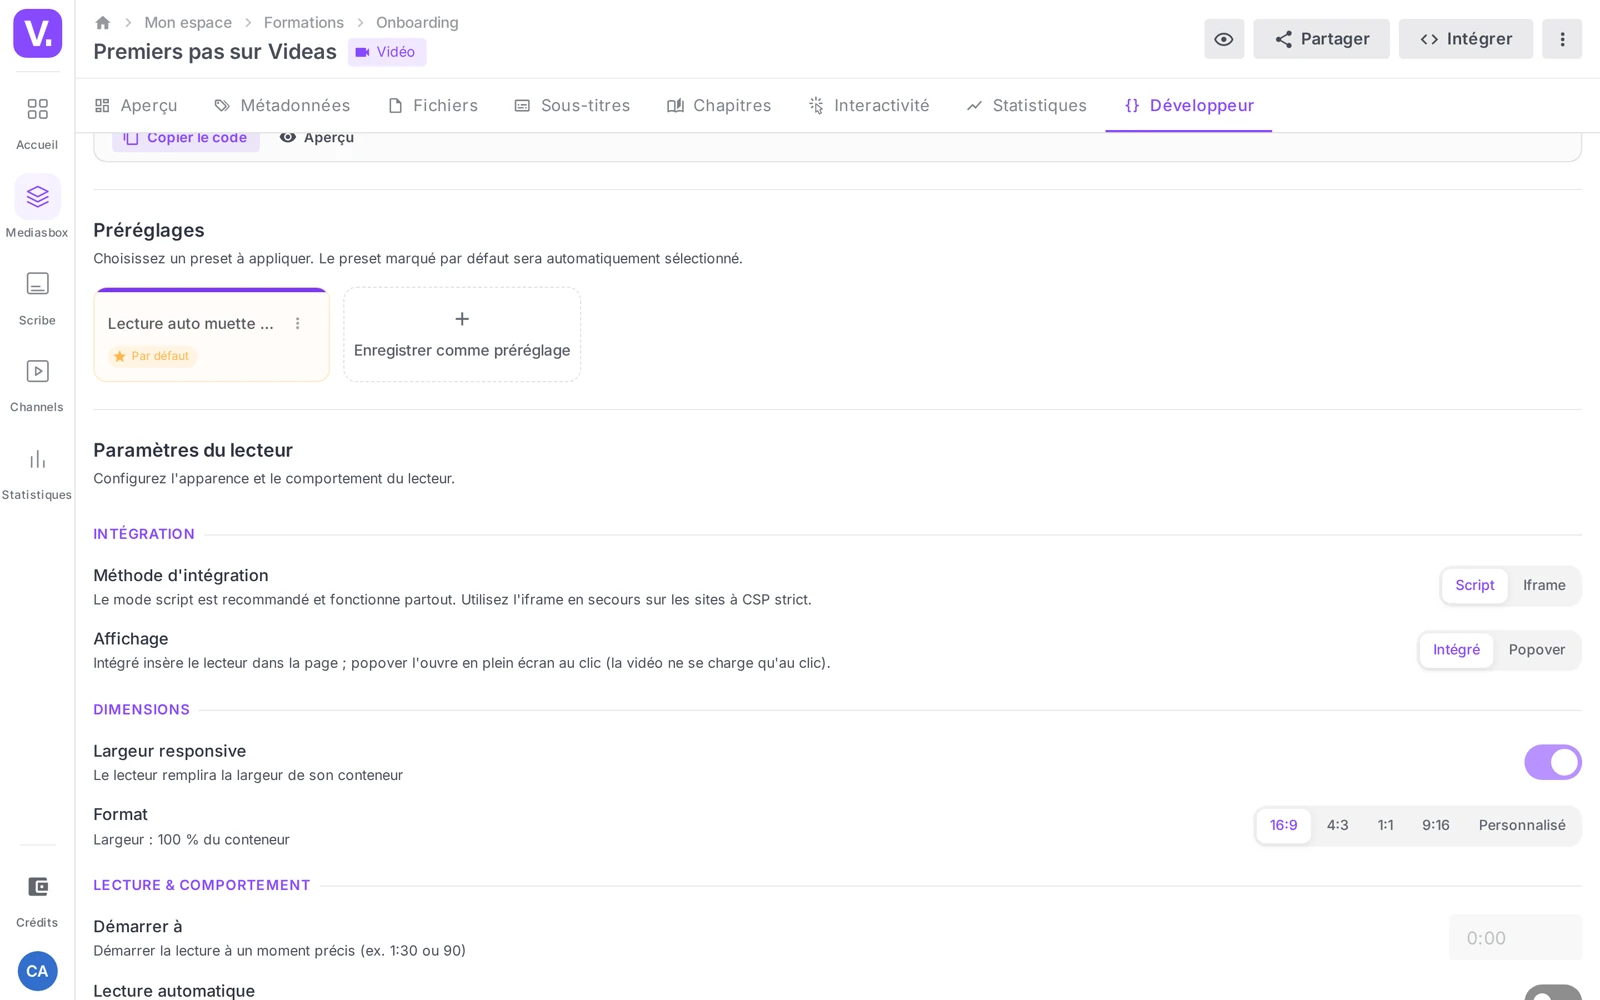The width and height of the screenshot is (1600, 1000).
Task: Choose the Intégré display mode
Action: tap(1456, 650)
